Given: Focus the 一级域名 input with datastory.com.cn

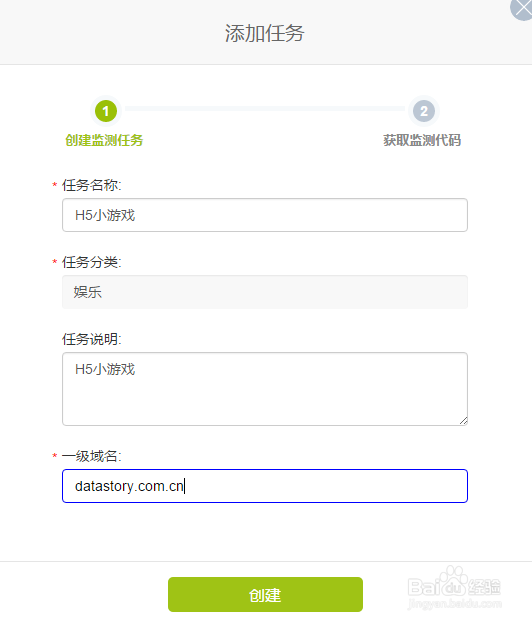Looking at the screenshot, I should 265,486.
